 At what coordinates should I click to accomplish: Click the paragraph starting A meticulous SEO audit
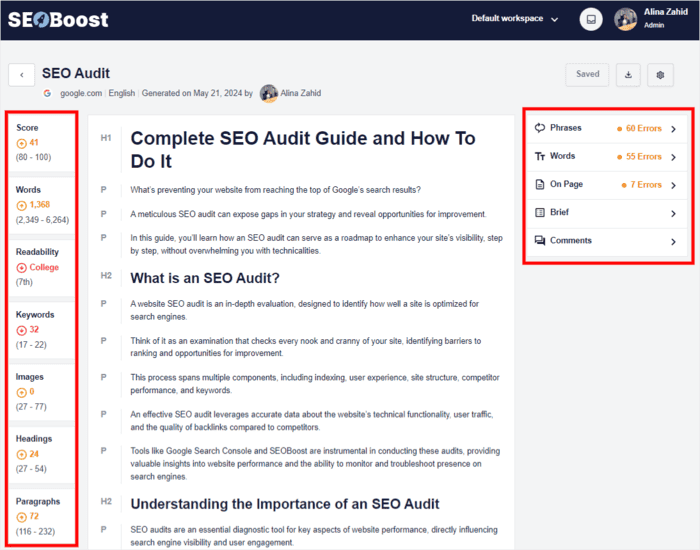tap(308, 214)
